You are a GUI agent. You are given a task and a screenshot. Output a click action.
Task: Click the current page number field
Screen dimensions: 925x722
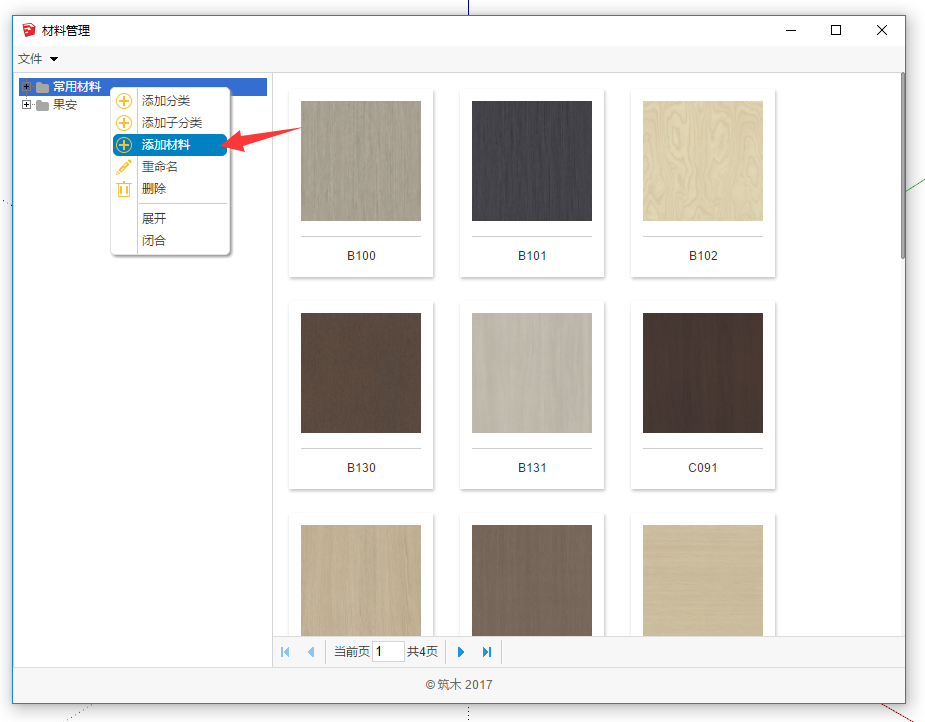pos(388,652)
